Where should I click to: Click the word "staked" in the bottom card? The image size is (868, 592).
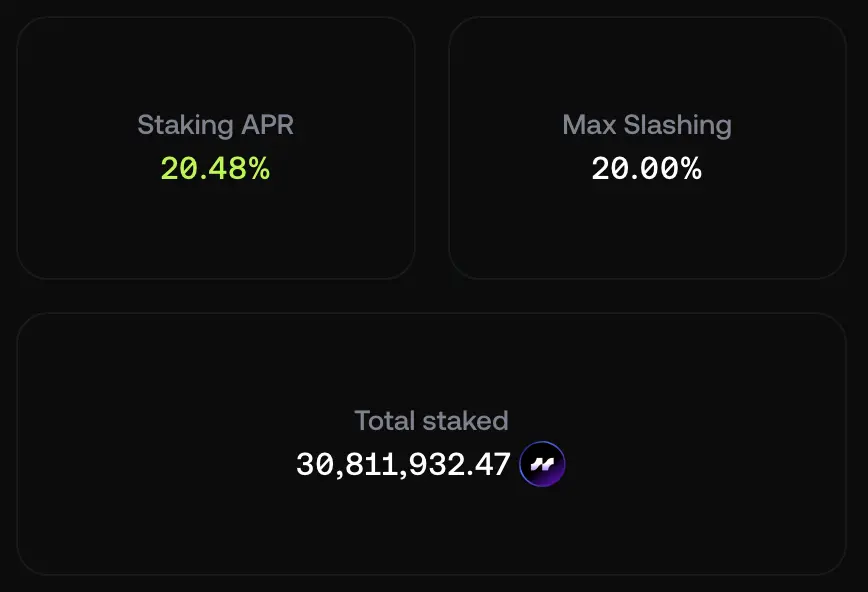point(464,420)
